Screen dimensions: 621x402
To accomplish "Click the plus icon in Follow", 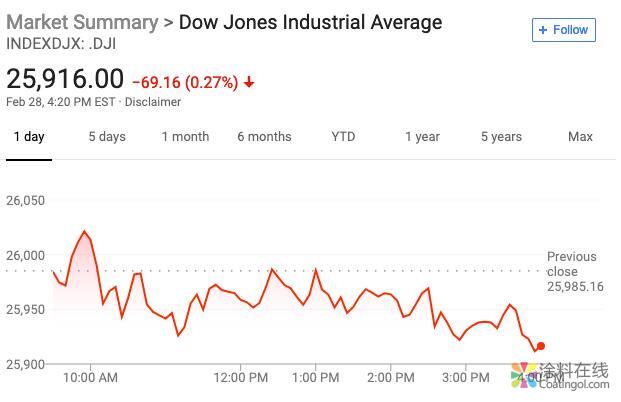I will pos(543,30).
